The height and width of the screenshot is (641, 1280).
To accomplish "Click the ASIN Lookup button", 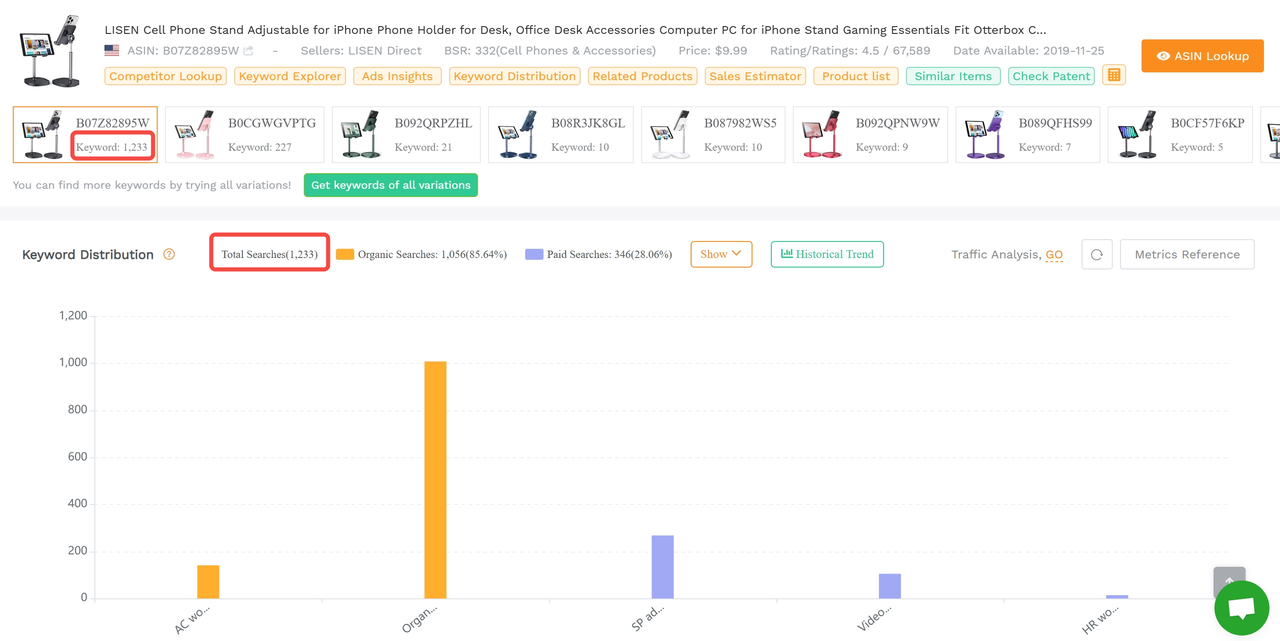I will [1202, 56].
